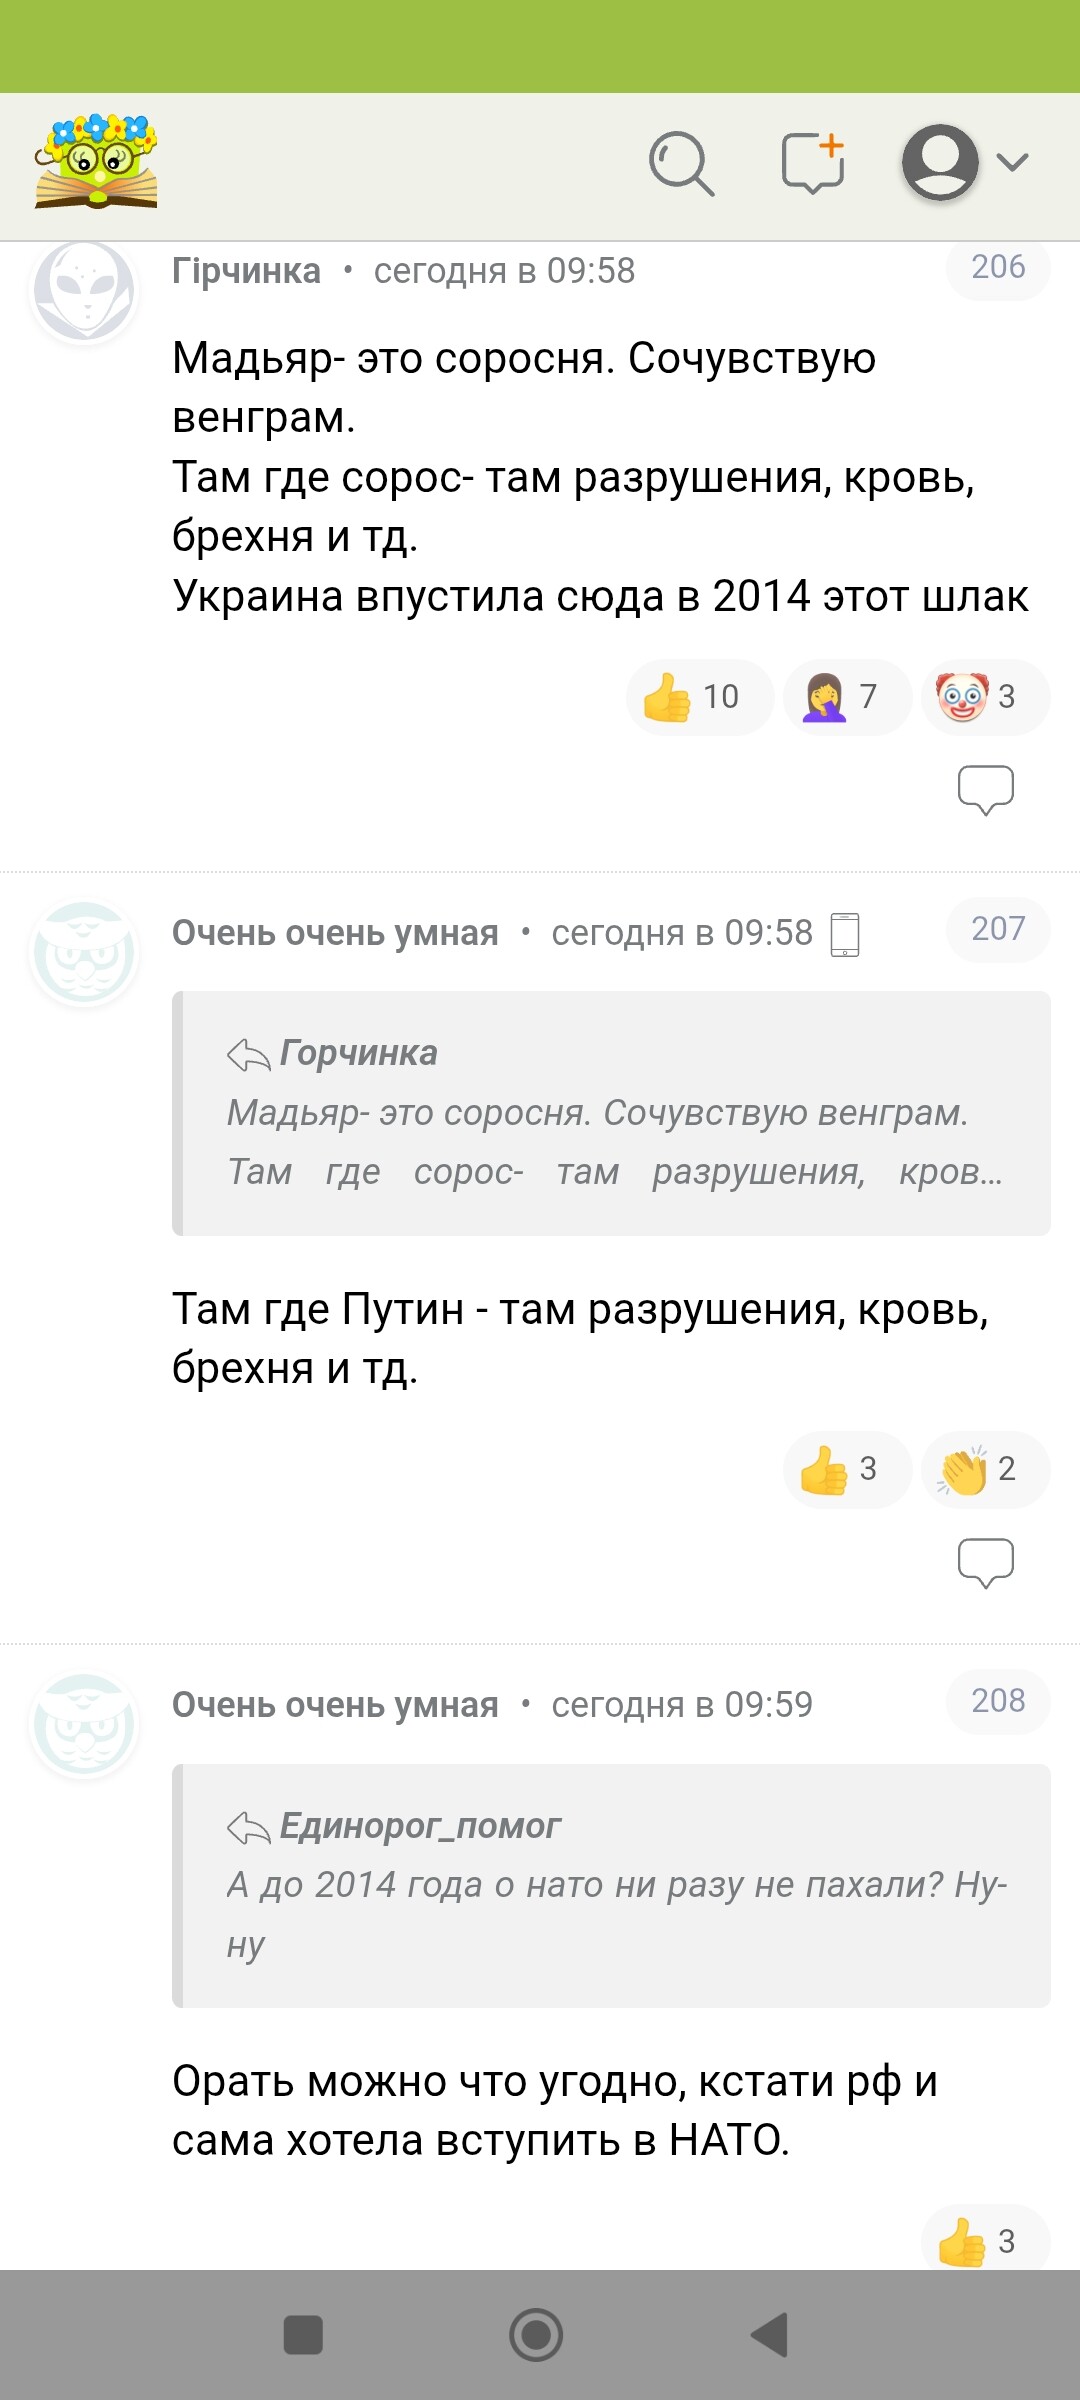Open the search magnifier icon

pos(681,163)
